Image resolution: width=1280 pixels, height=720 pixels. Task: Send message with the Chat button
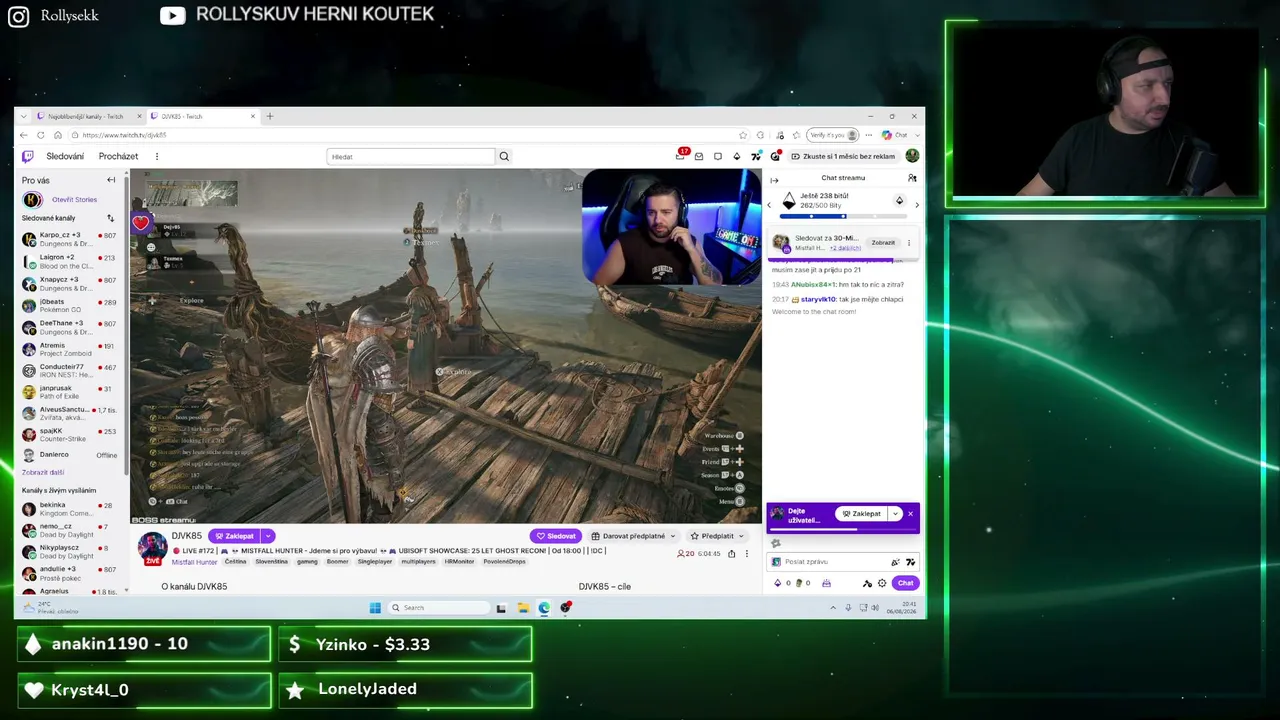coord(905,583)
